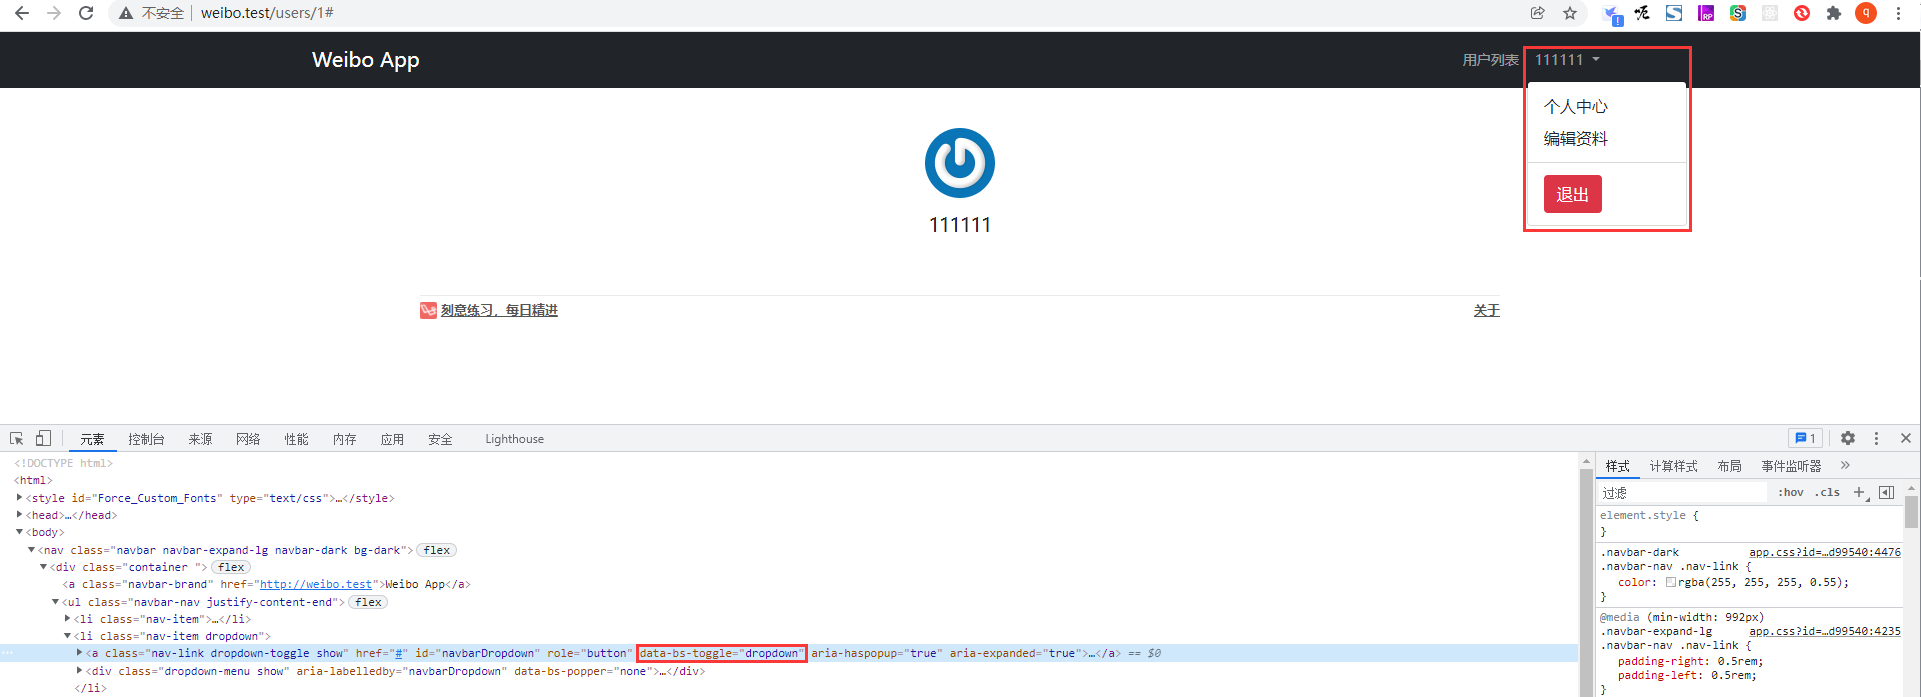Click the 过滤 styles filter field

point(1682,492)
